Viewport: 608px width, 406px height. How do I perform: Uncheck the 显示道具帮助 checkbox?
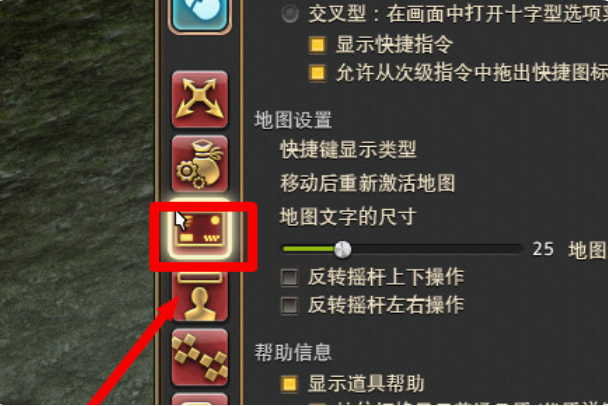tap(289, 384)
